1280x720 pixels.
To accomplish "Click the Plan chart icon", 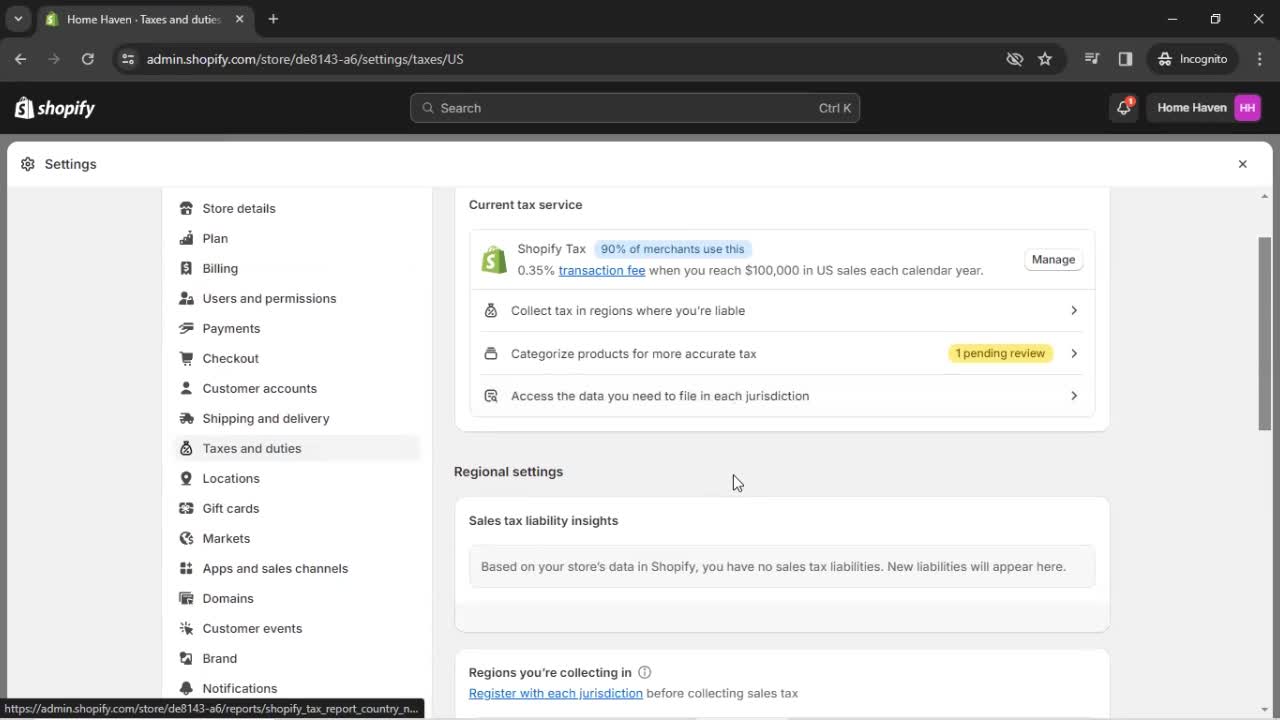I will coord(186,238).
